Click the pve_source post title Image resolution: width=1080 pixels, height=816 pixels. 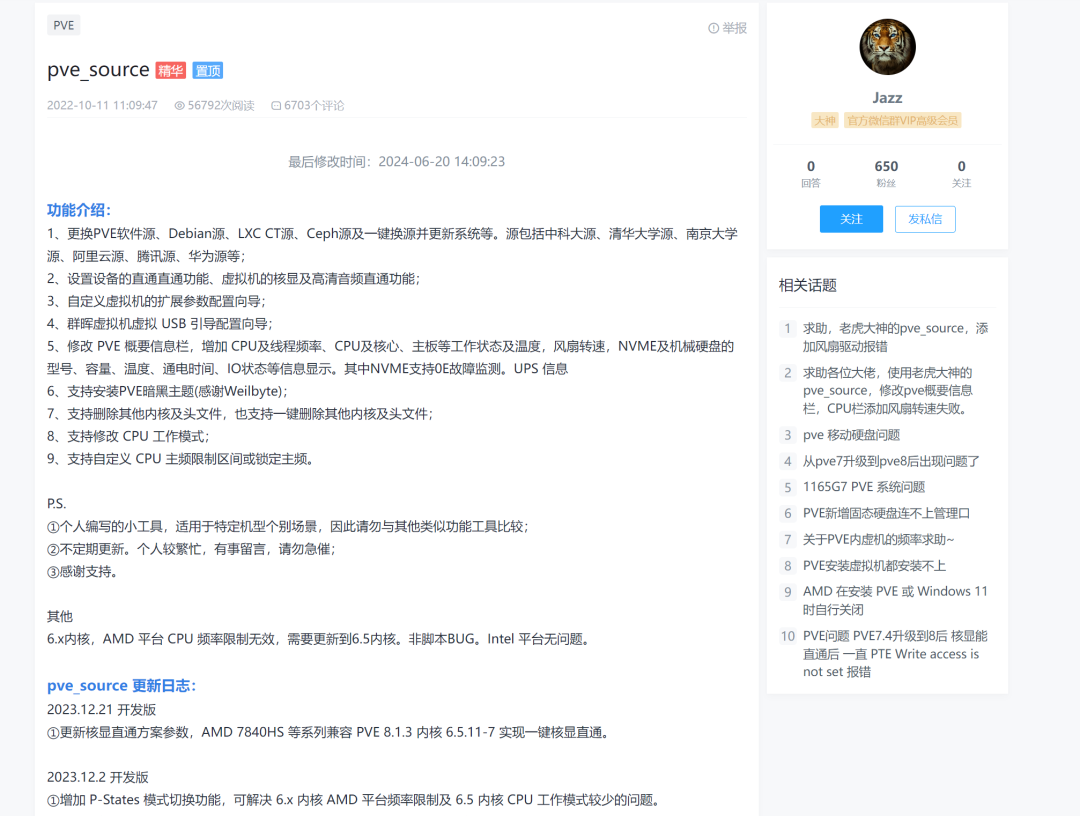point(98,70)
